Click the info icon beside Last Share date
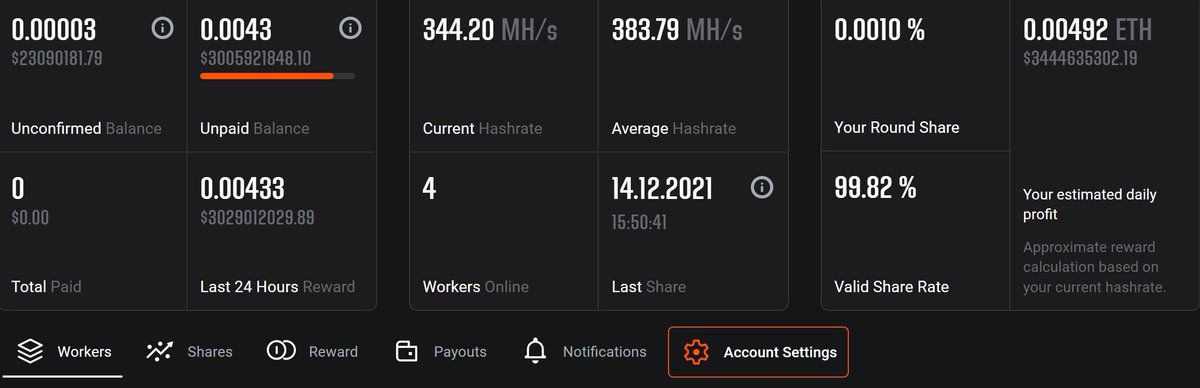Viewport: 1200px width, 388px height. click(x=762, y=187)
